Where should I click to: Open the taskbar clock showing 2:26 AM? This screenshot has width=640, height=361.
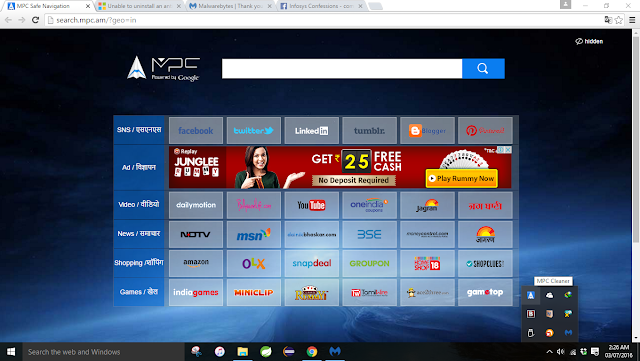[x=619, y=352]
